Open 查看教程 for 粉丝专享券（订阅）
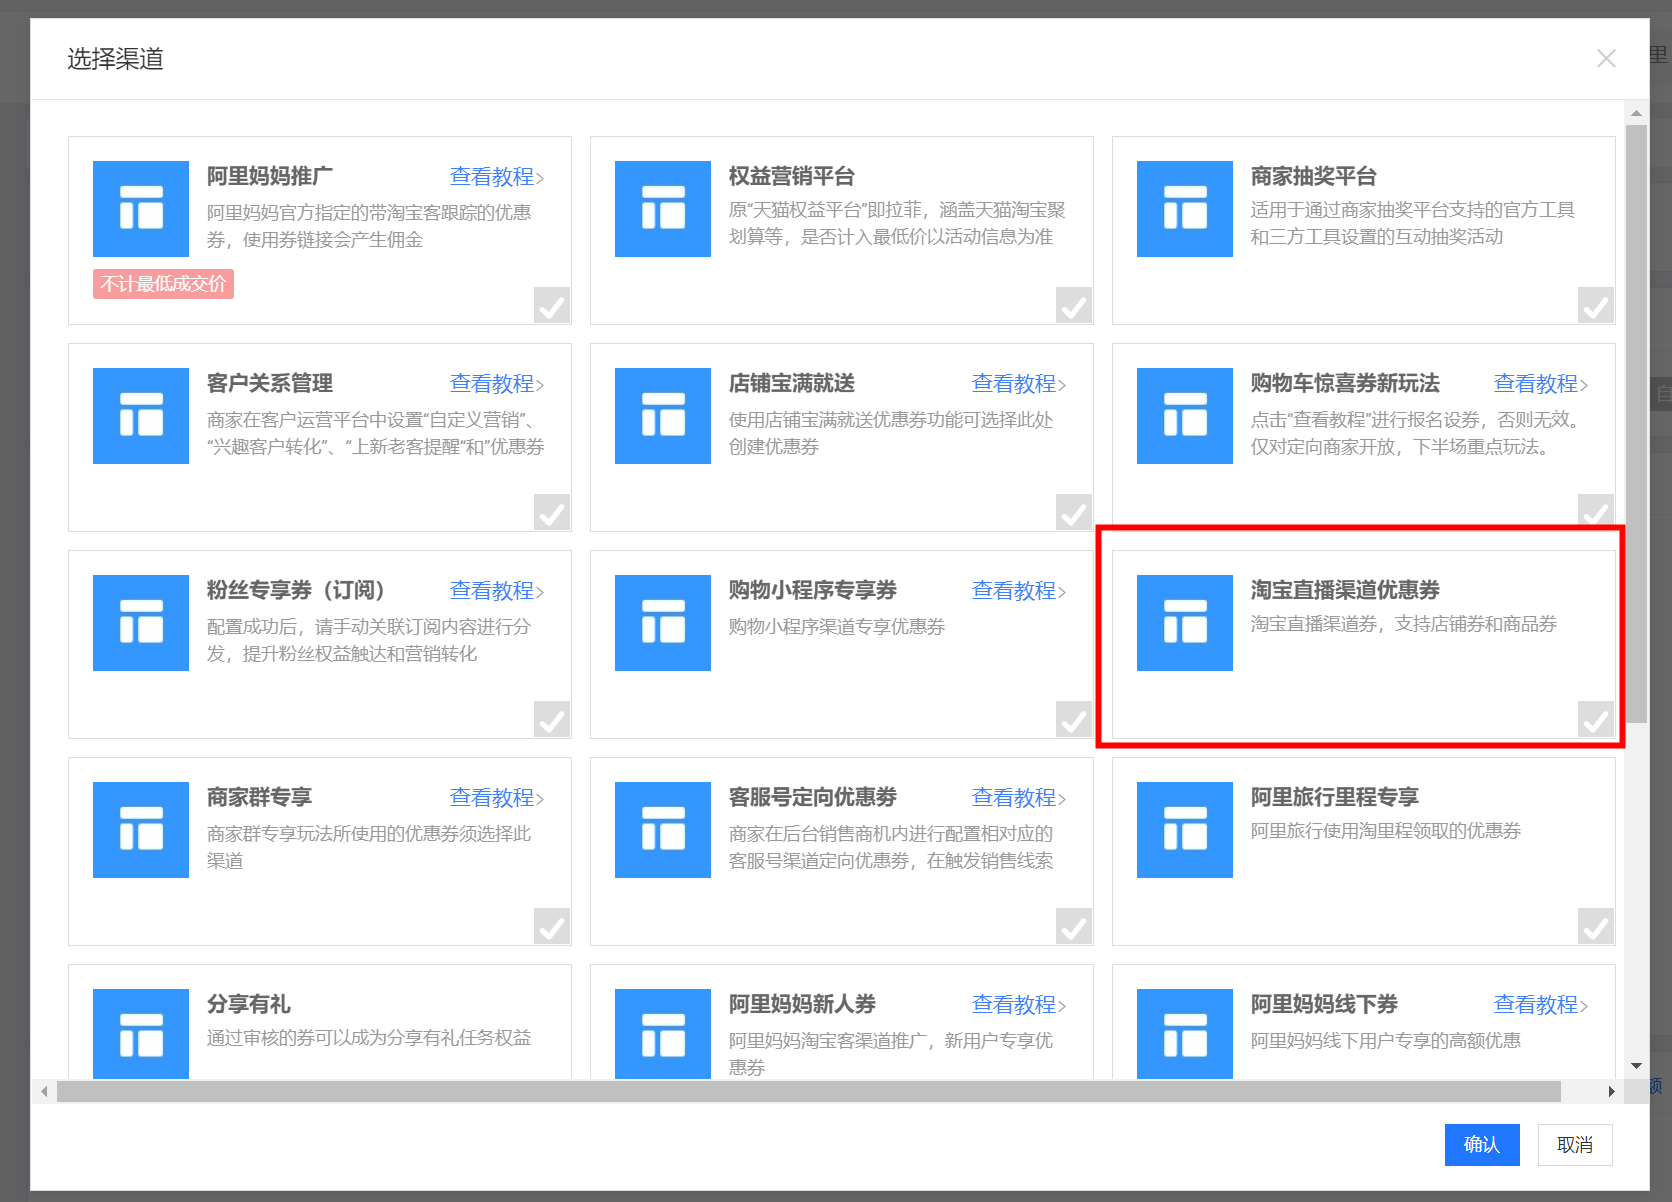The height and width of the screenshot is (1202, 1672). (497, 591)
